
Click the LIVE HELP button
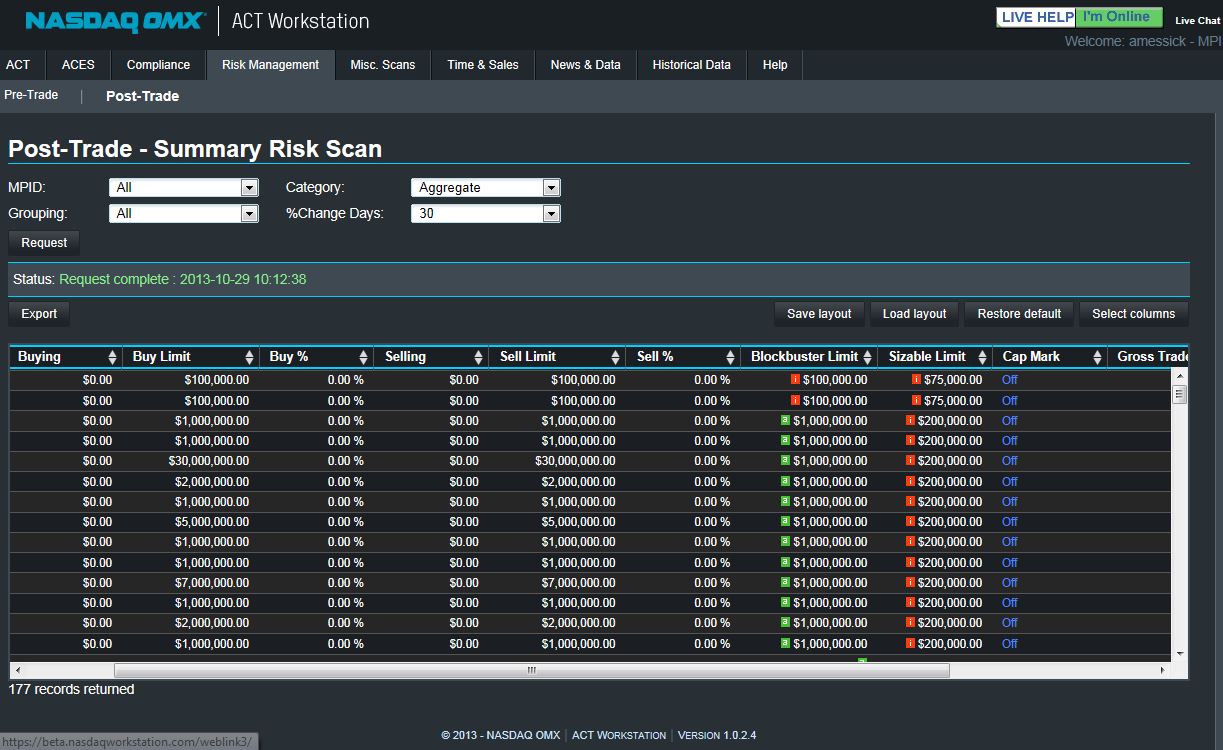1036,17
